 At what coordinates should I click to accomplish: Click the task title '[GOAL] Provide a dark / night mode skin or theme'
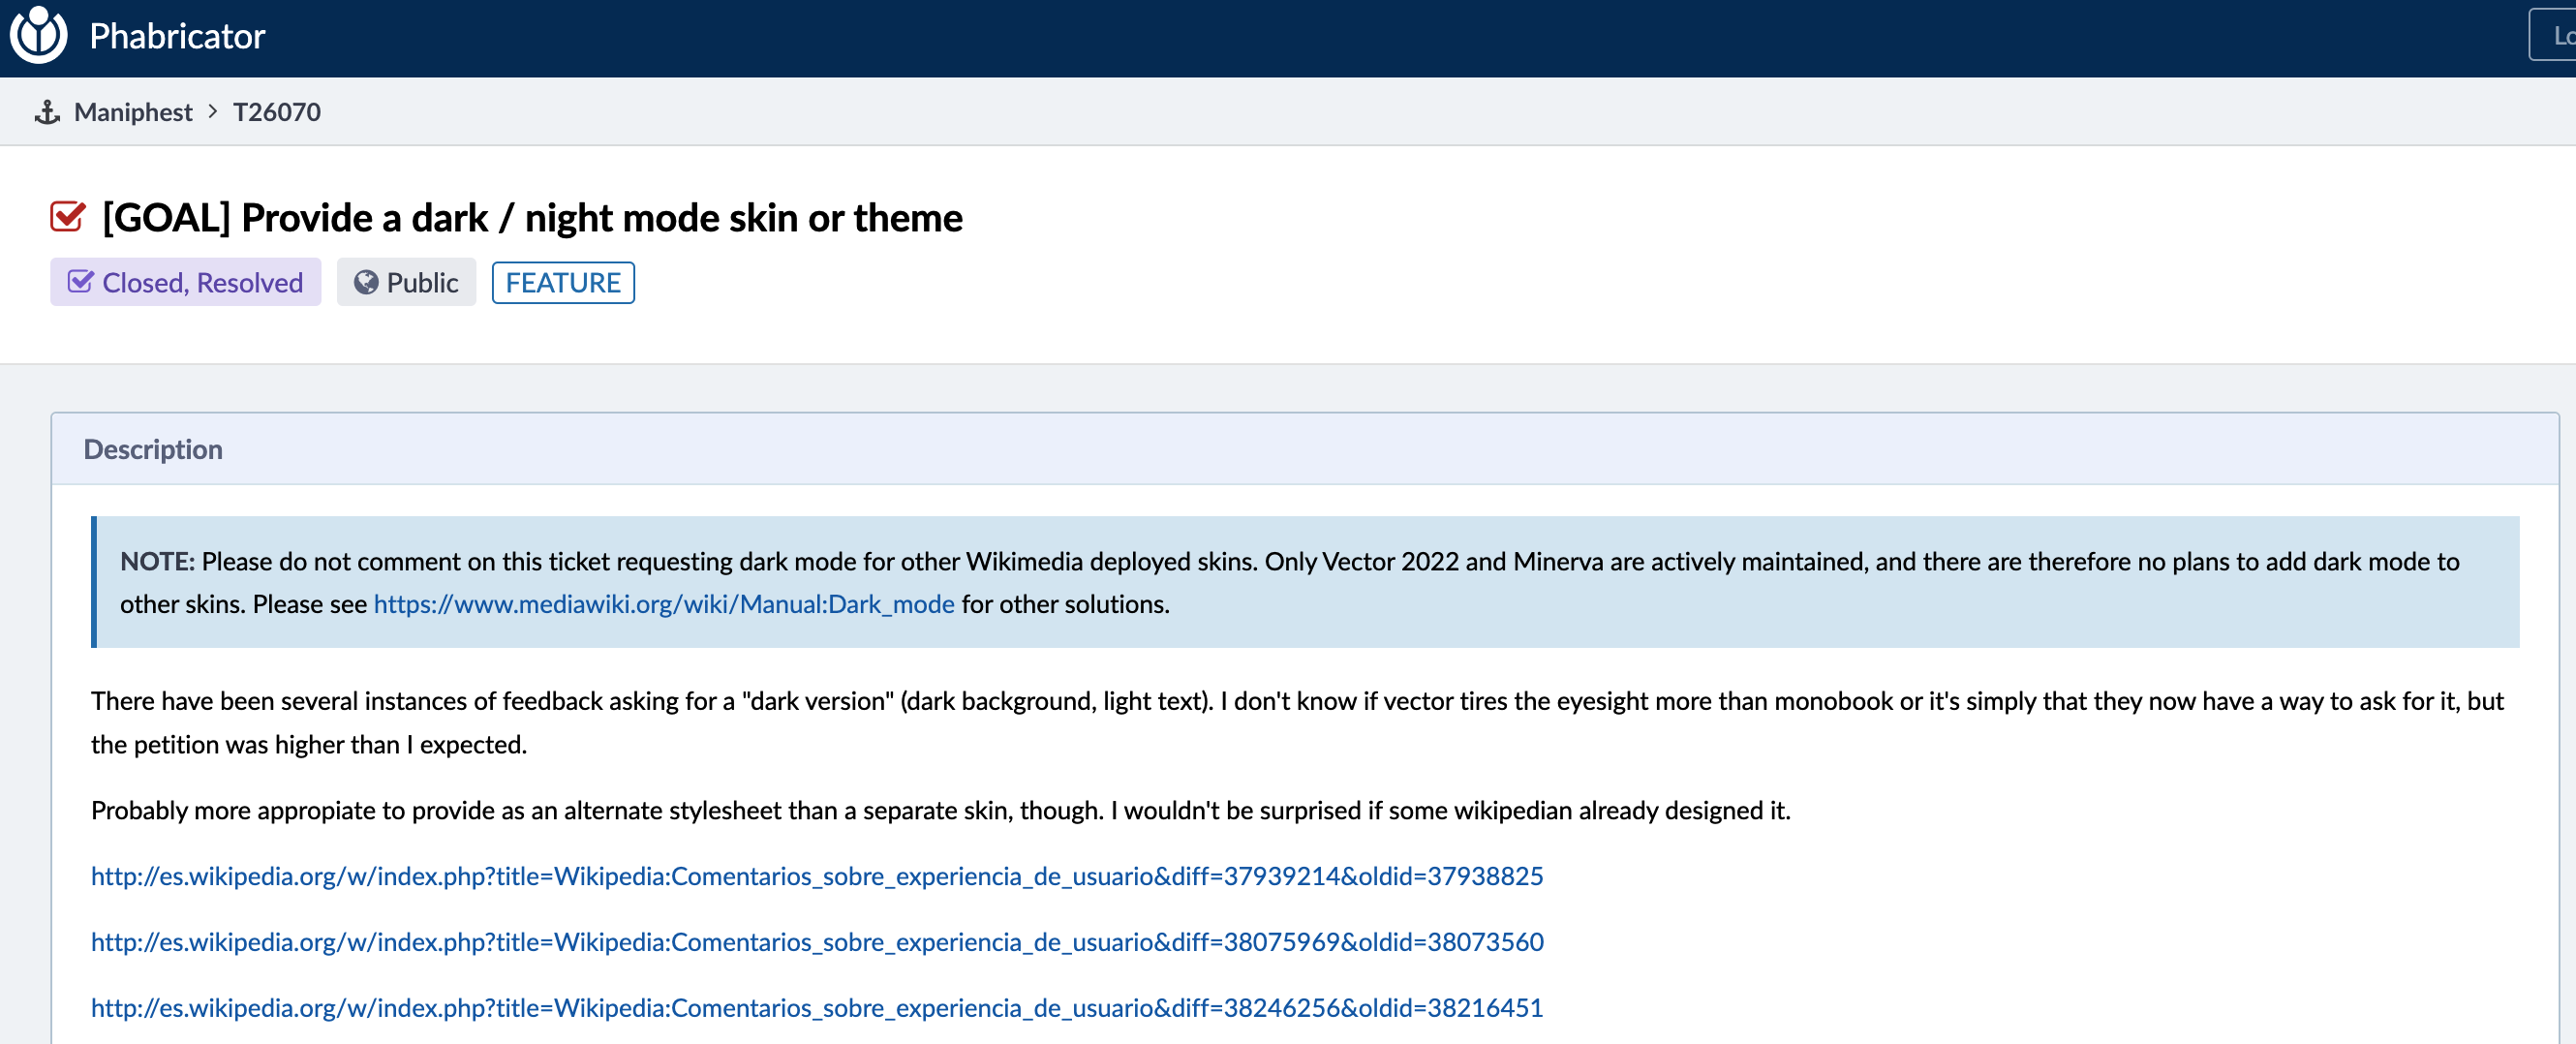tap(532, 217)
